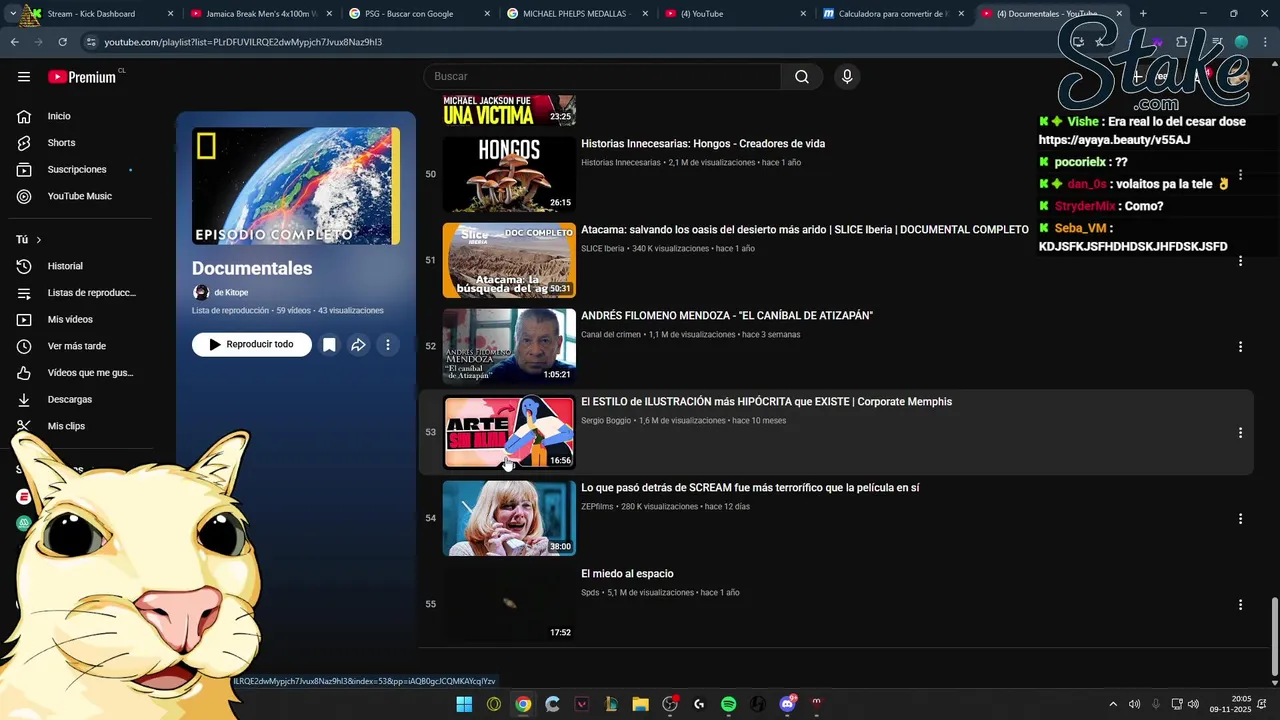
Task: Search with the magnifier button
Action: pyautogui.click(x=802, y=77)
